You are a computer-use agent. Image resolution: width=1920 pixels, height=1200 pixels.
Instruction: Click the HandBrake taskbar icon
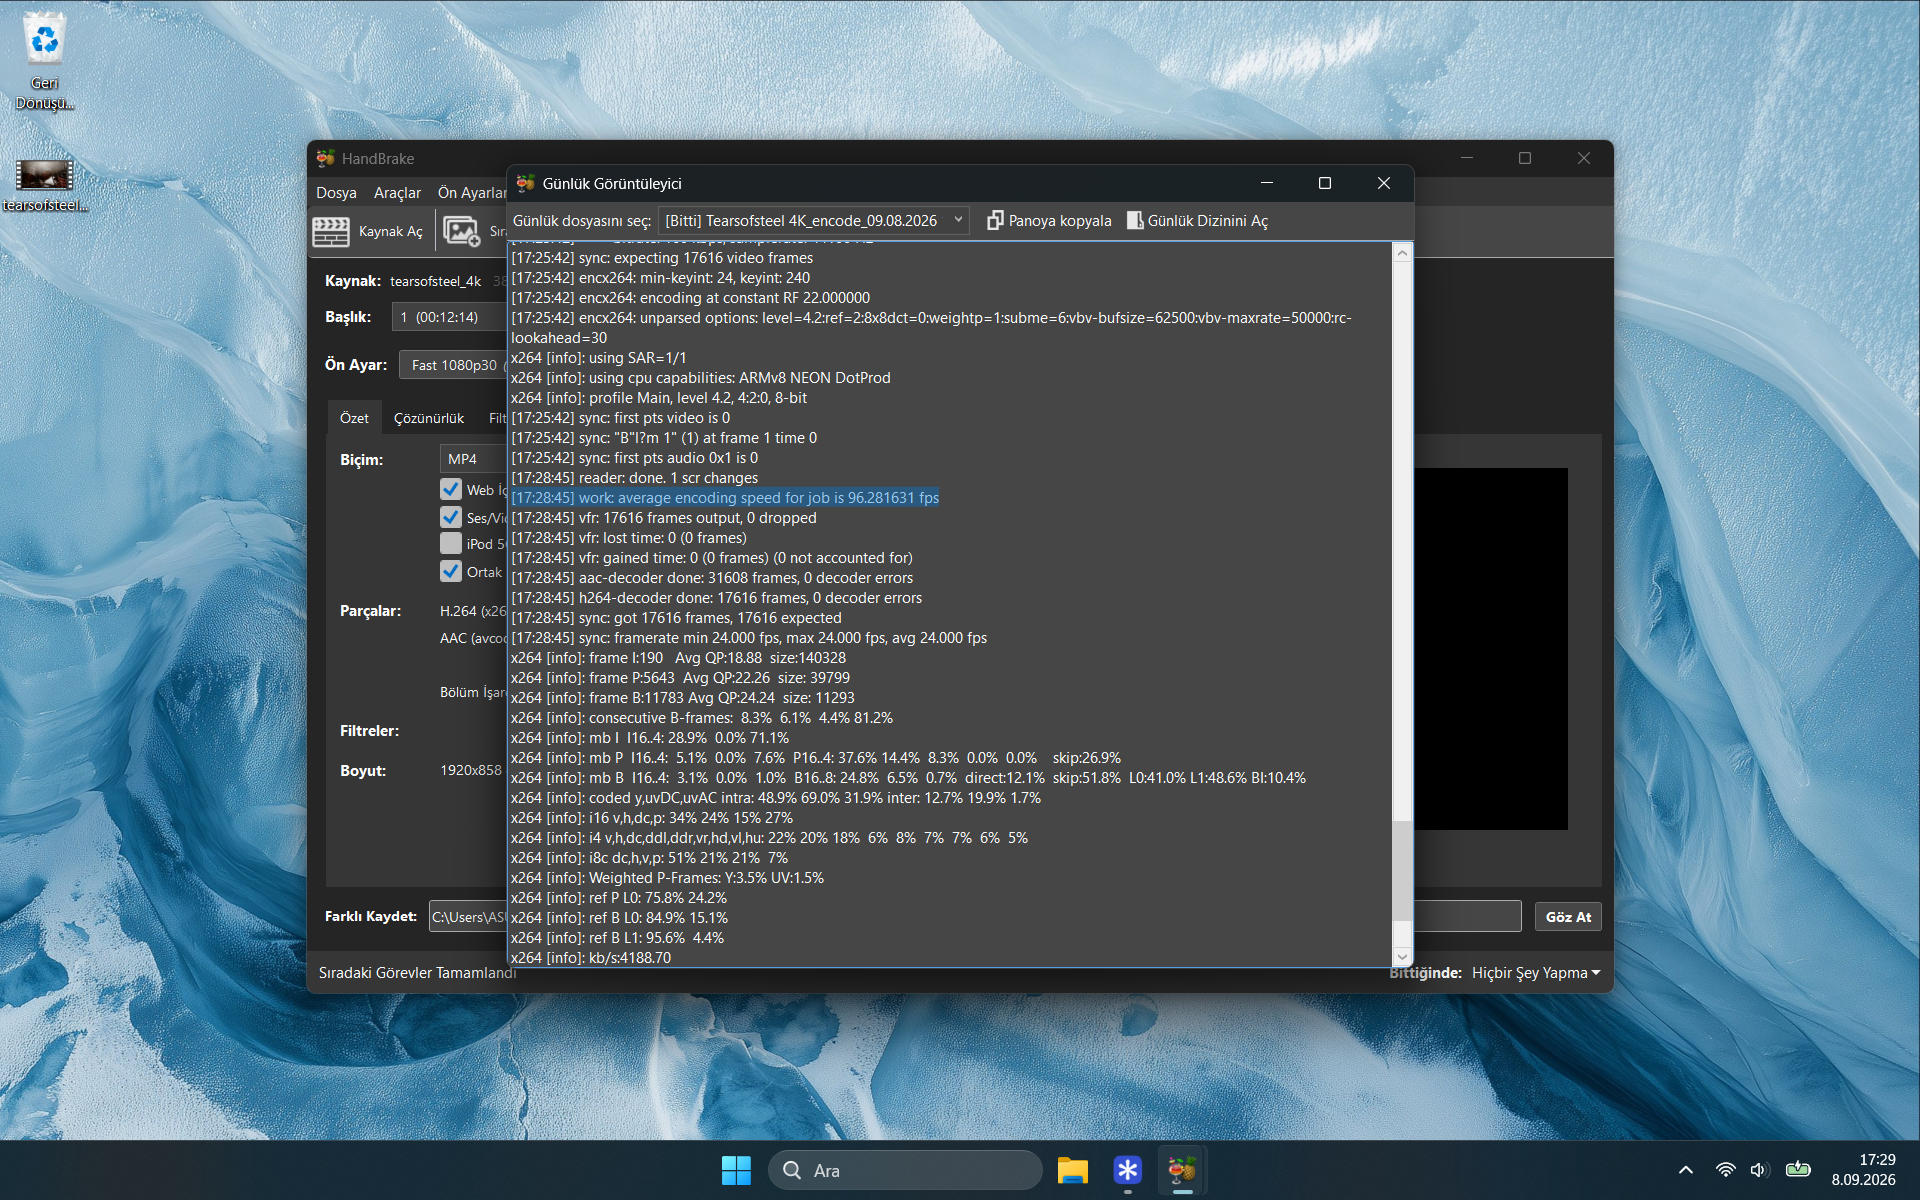pyautogui.click(x=1182, y=1170)
